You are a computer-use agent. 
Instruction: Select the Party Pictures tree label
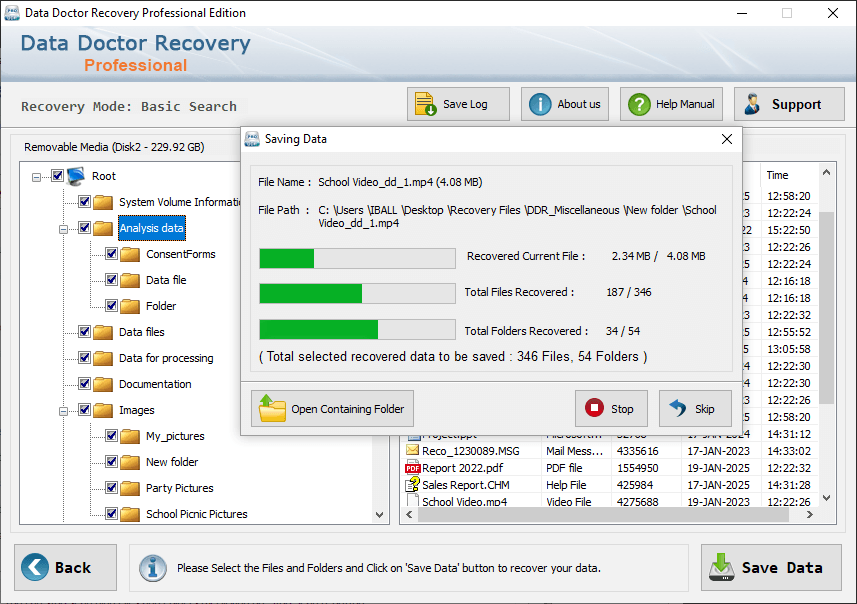click(179, 488)
